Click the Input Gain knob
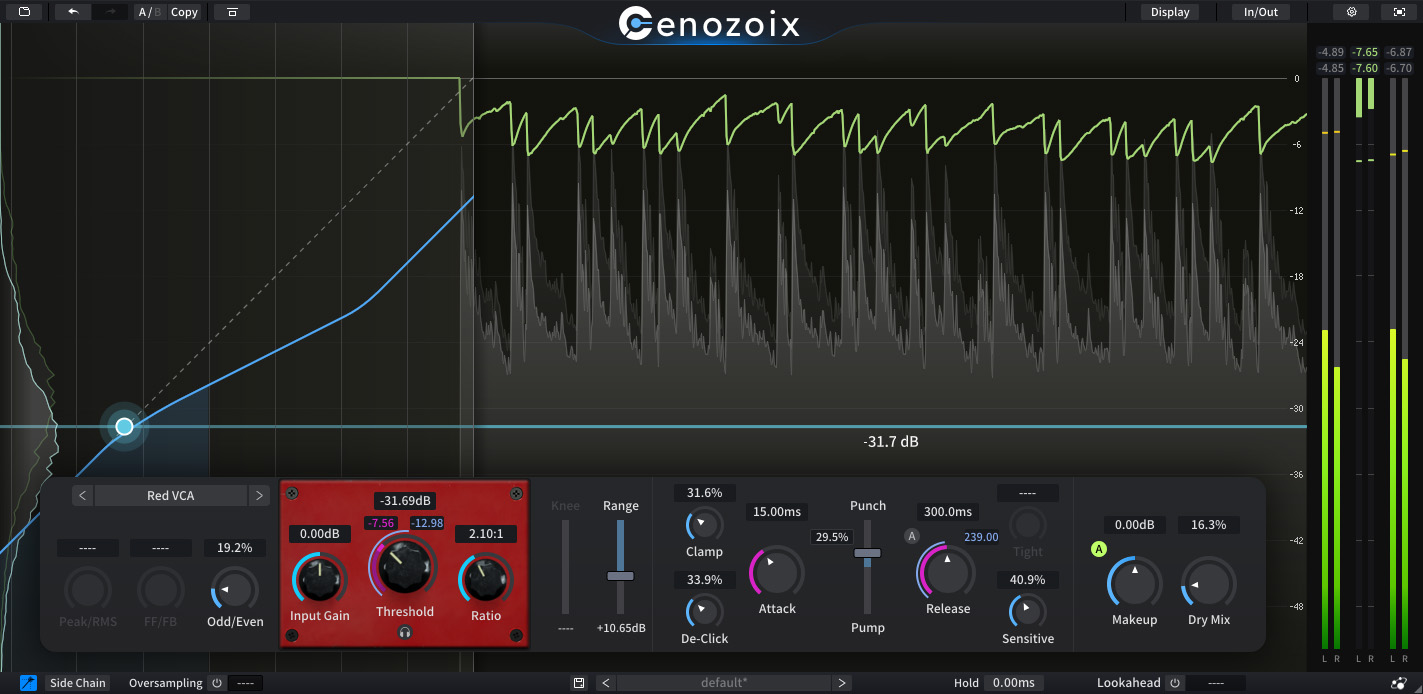1423x694 pixels. (320, 579)
